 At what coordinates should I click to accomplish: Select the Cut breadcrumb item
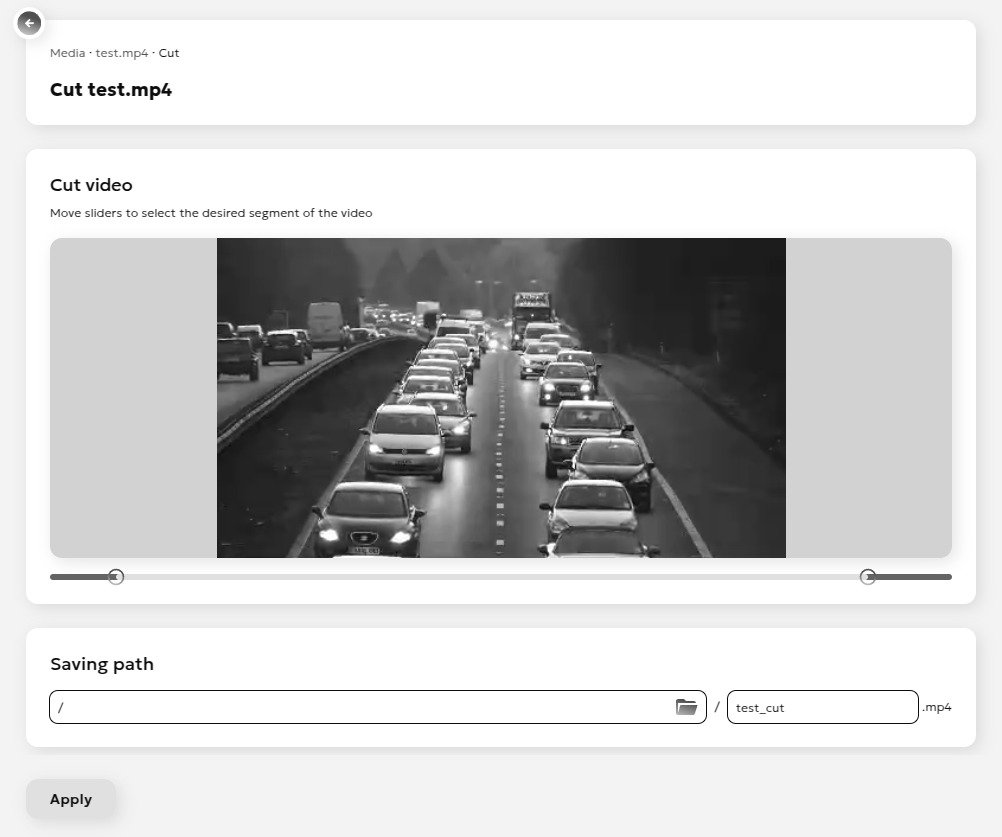[x=169, y=53]
